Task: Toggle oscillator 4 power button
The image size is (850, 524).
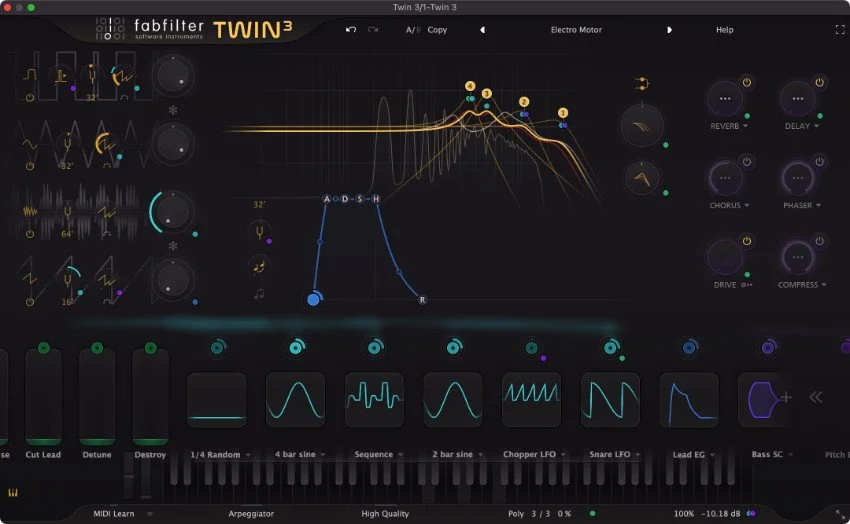Action: (x=30, y=302)
